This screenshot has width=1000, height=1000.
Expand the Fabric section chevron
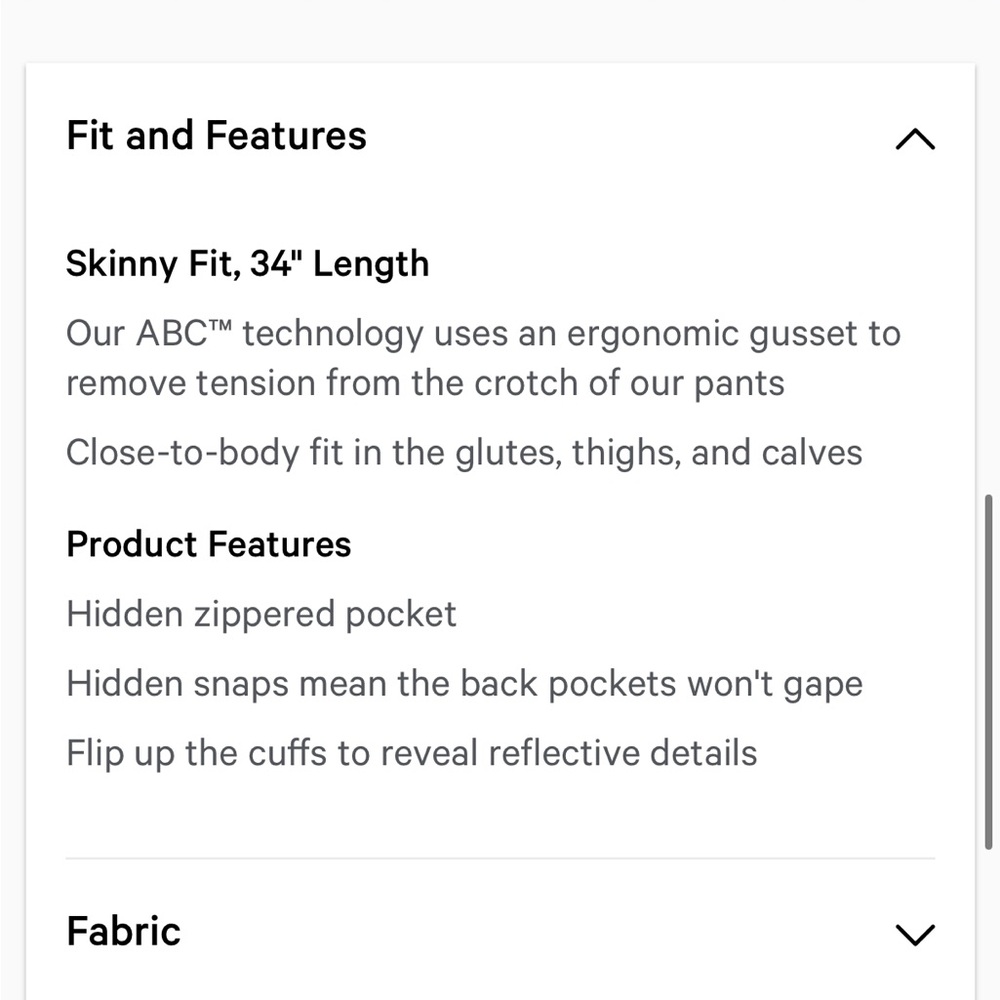click(x=915, y=934)
